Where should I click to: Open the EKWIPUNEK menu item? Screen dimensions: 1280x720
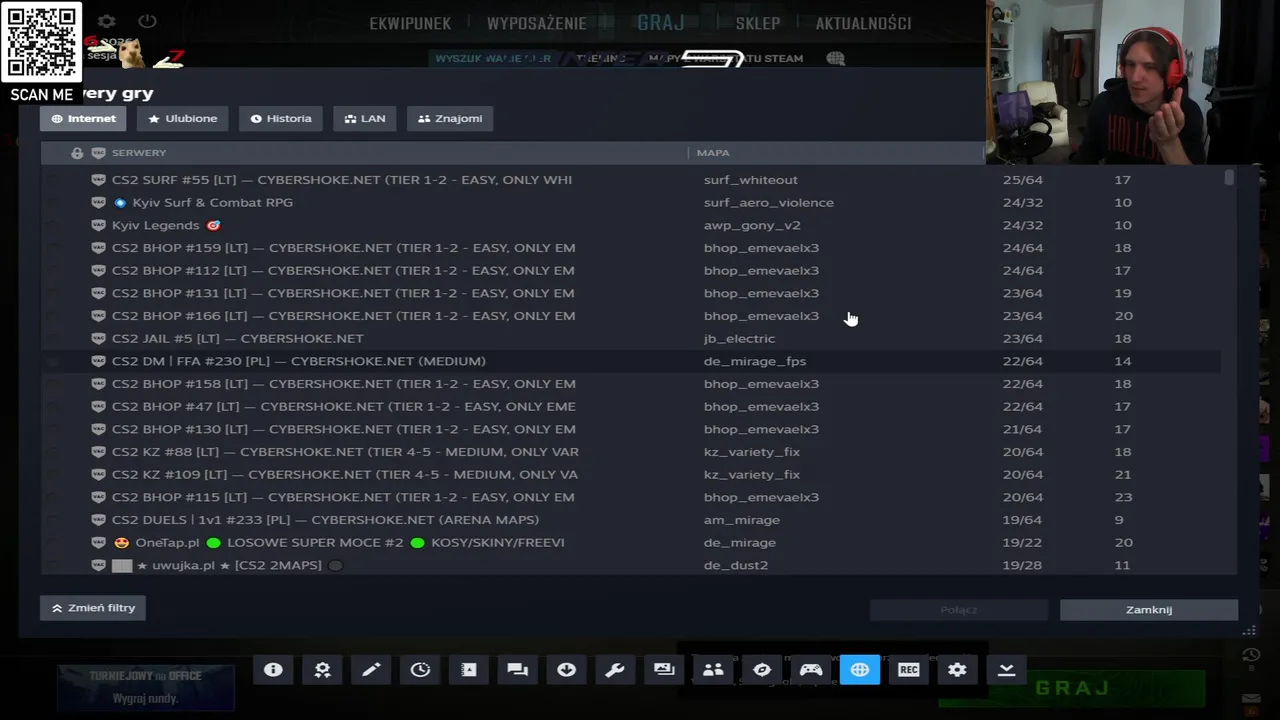pyautogui.click(x=410, y=23)
